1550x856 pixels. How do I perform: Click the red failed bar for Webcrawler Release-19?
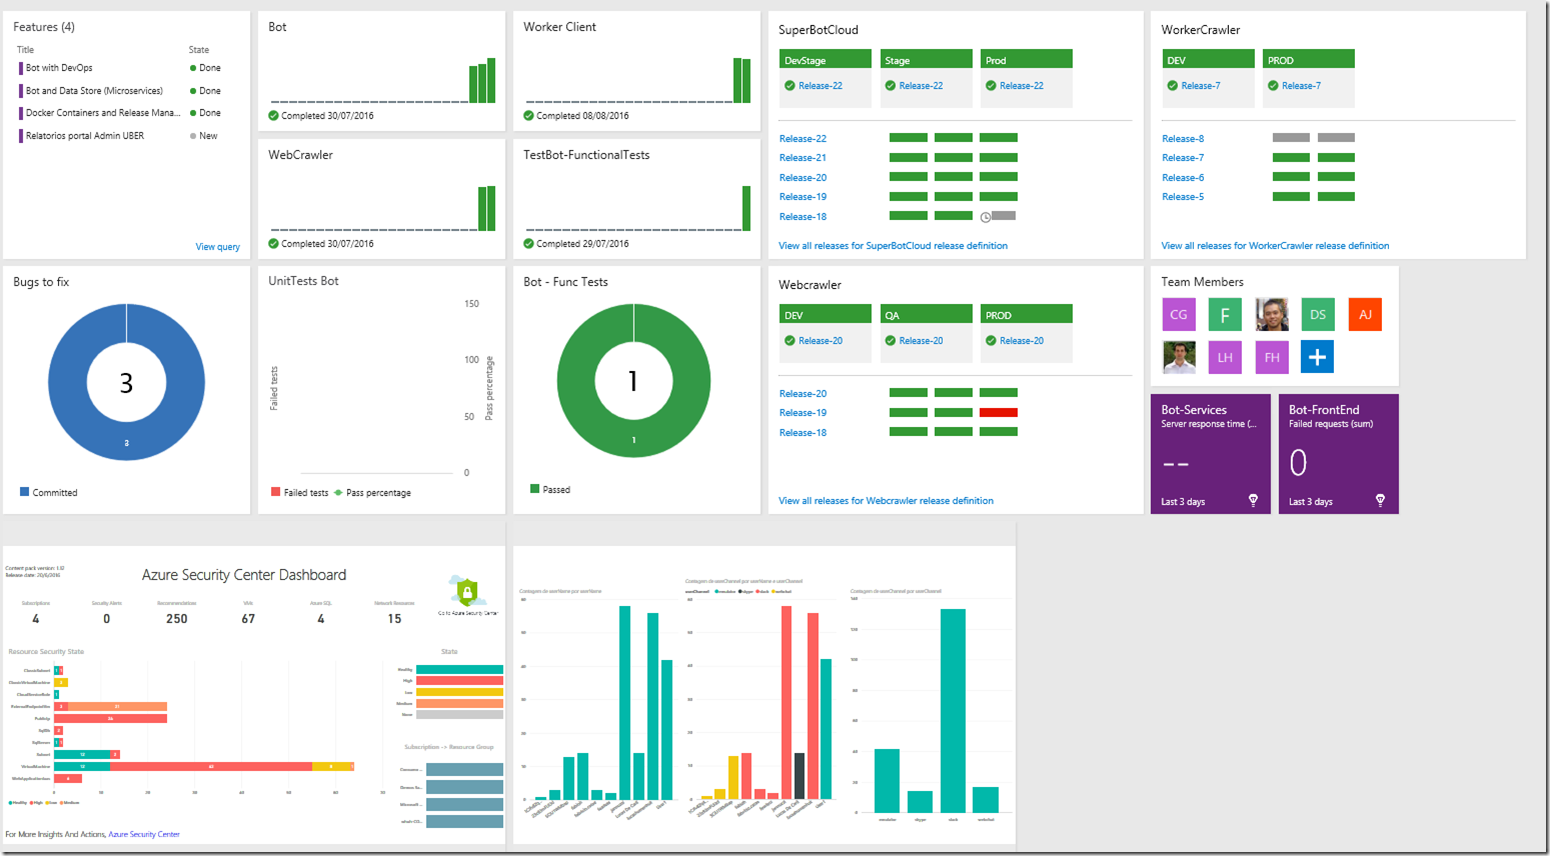998,413
